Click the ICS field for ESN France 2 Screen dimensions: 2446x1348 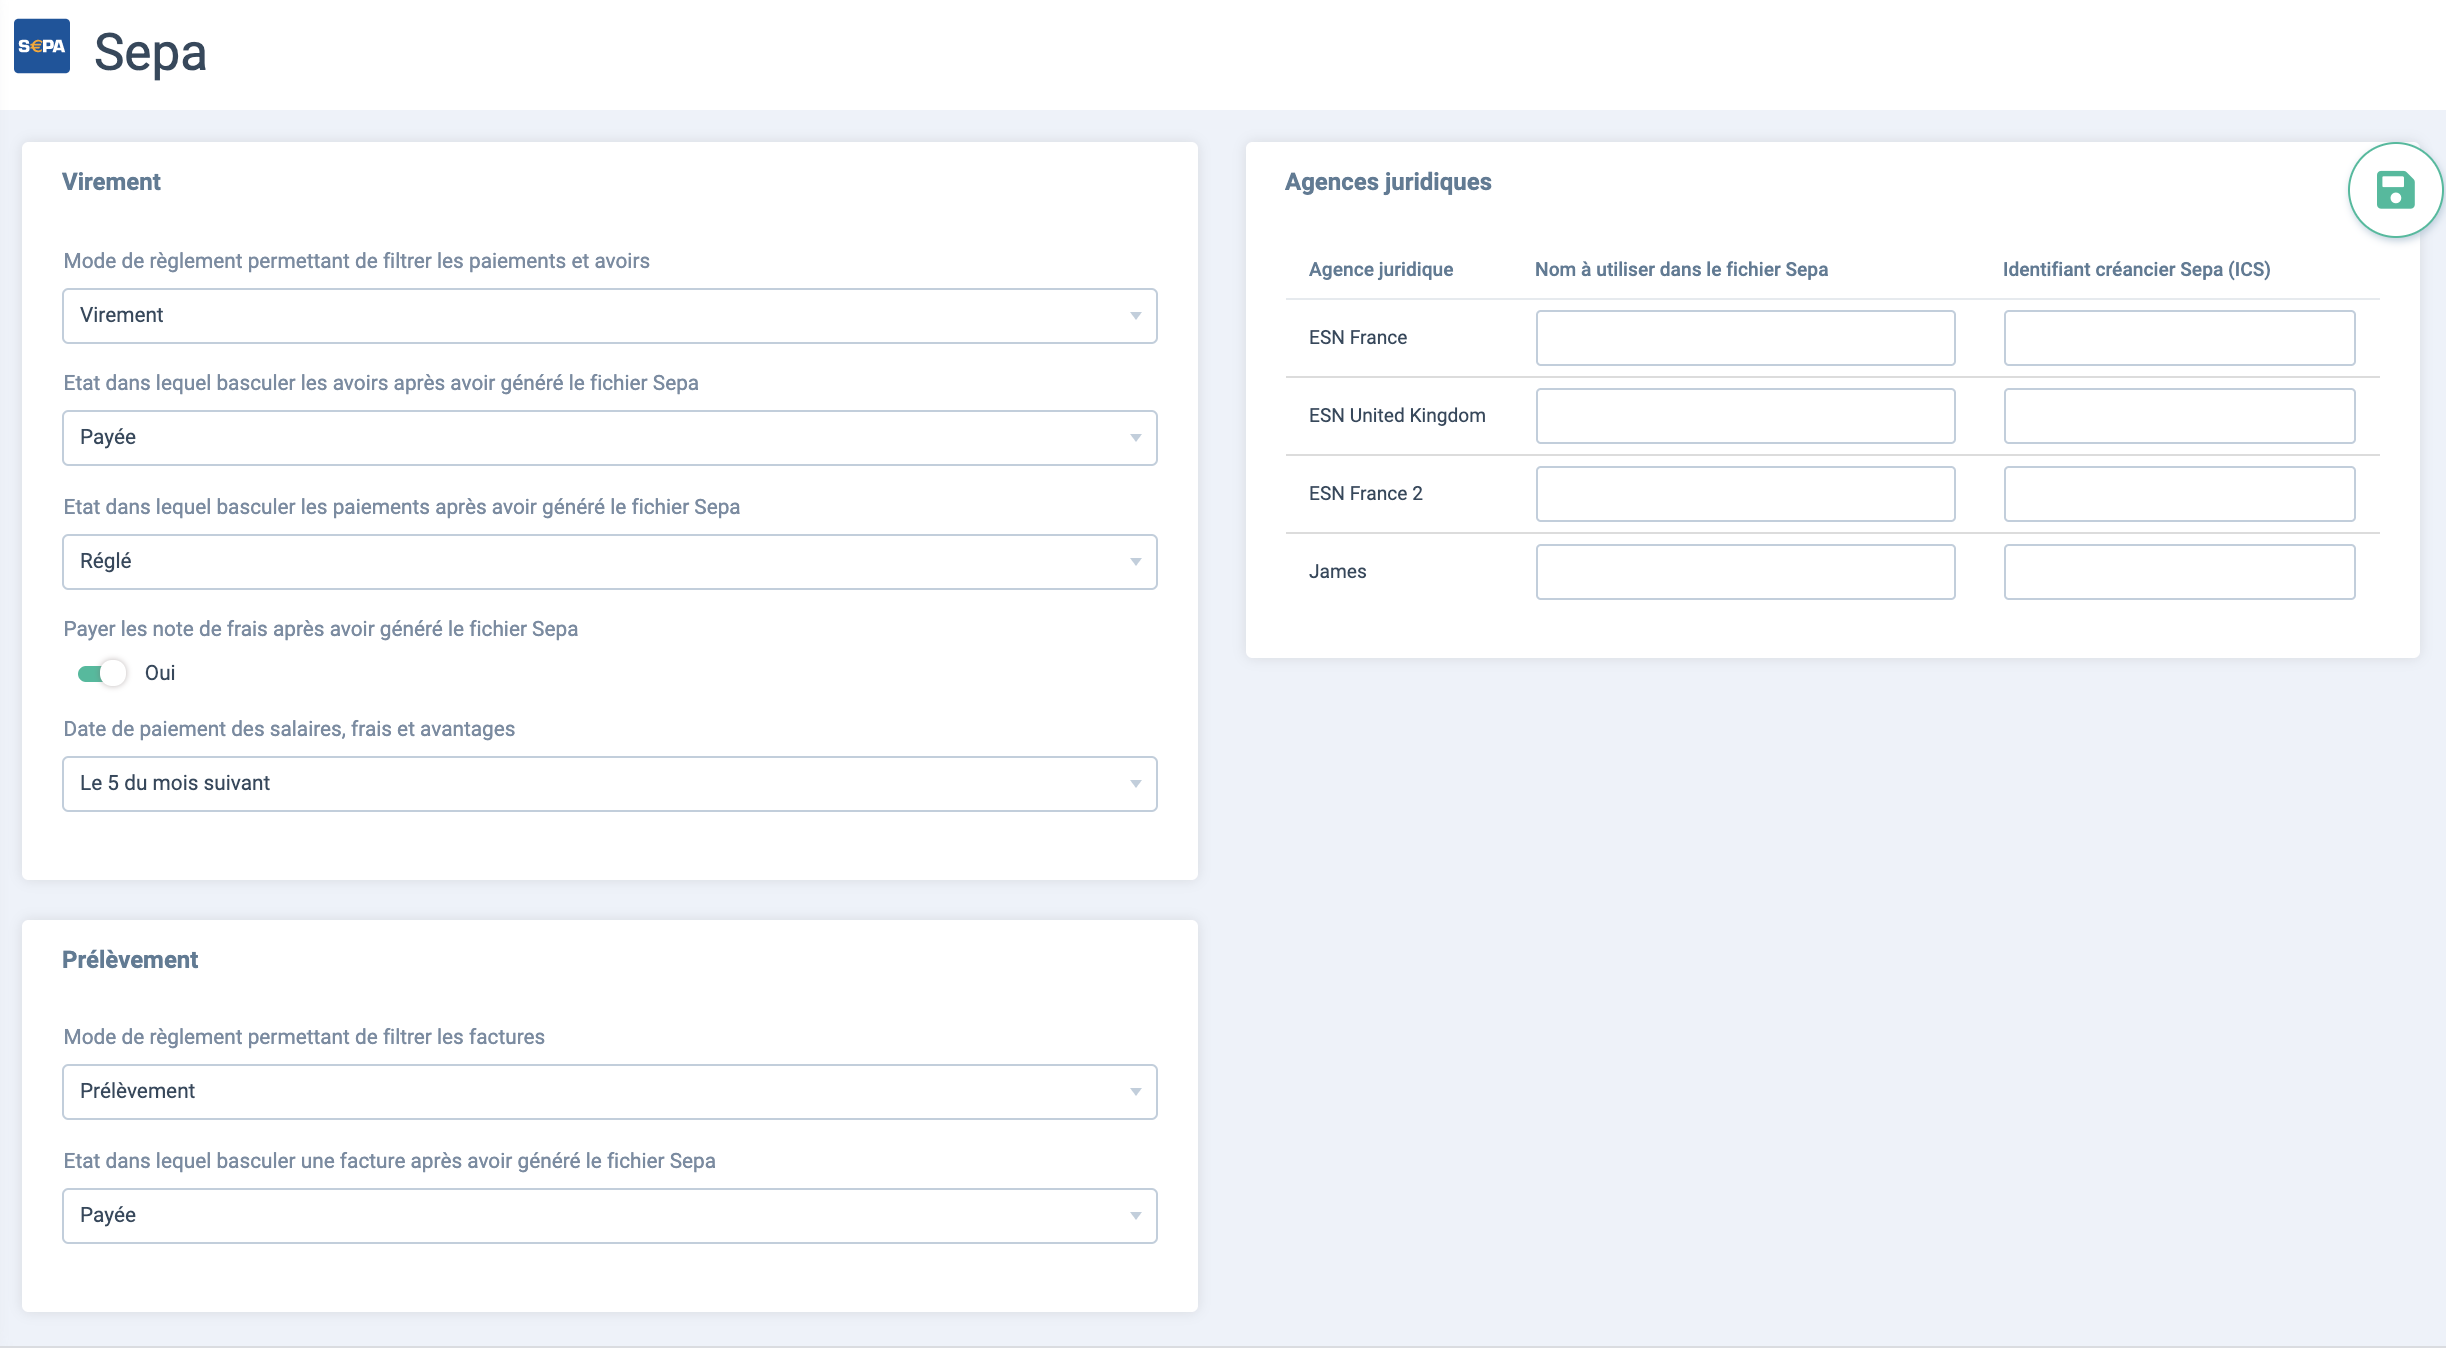point(2179,494)
